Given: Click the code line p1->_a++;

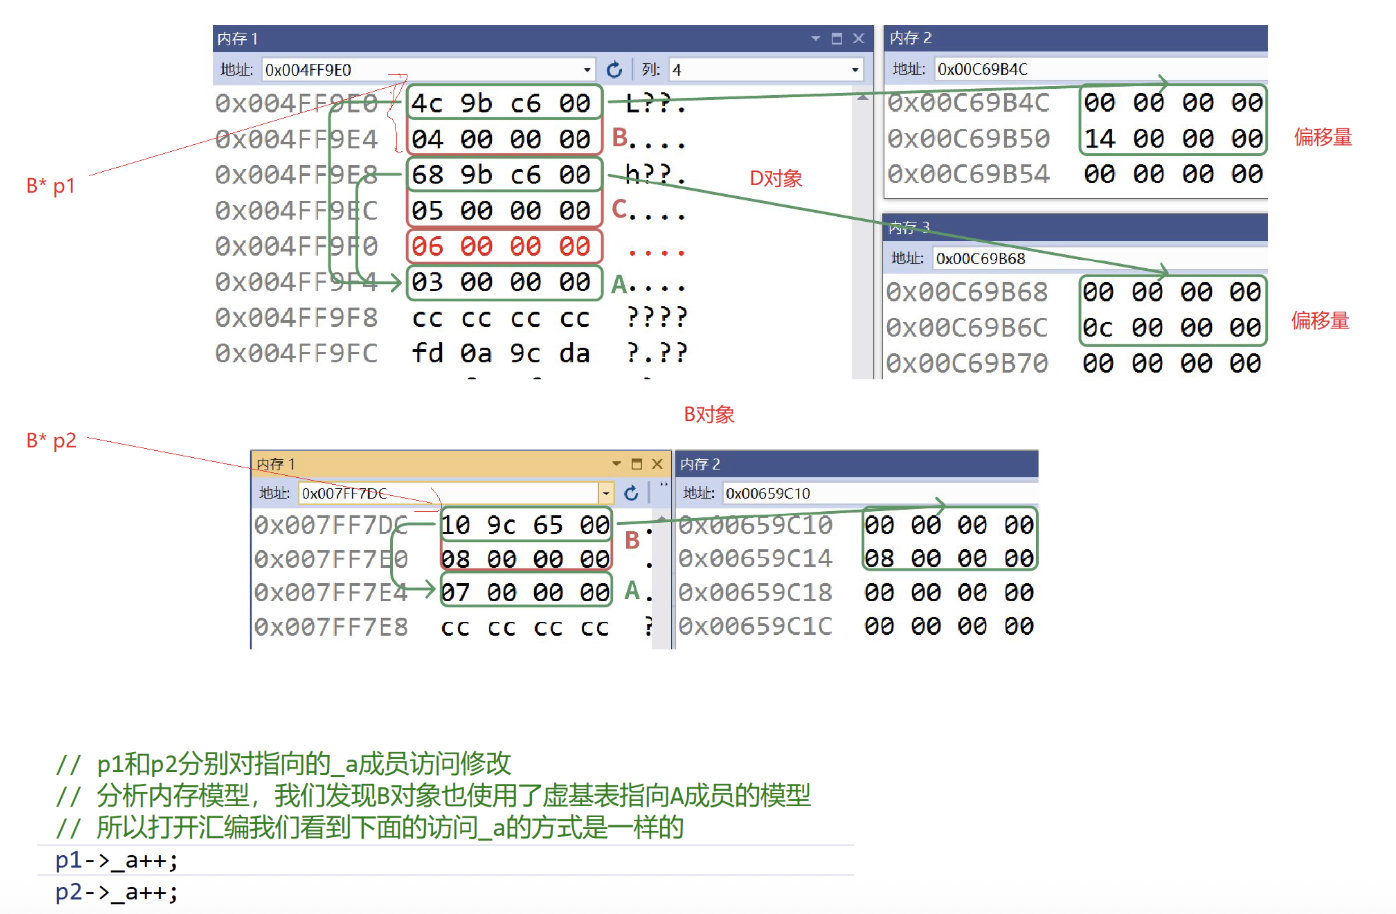Looking at the screenshot, I should point(117,860).
